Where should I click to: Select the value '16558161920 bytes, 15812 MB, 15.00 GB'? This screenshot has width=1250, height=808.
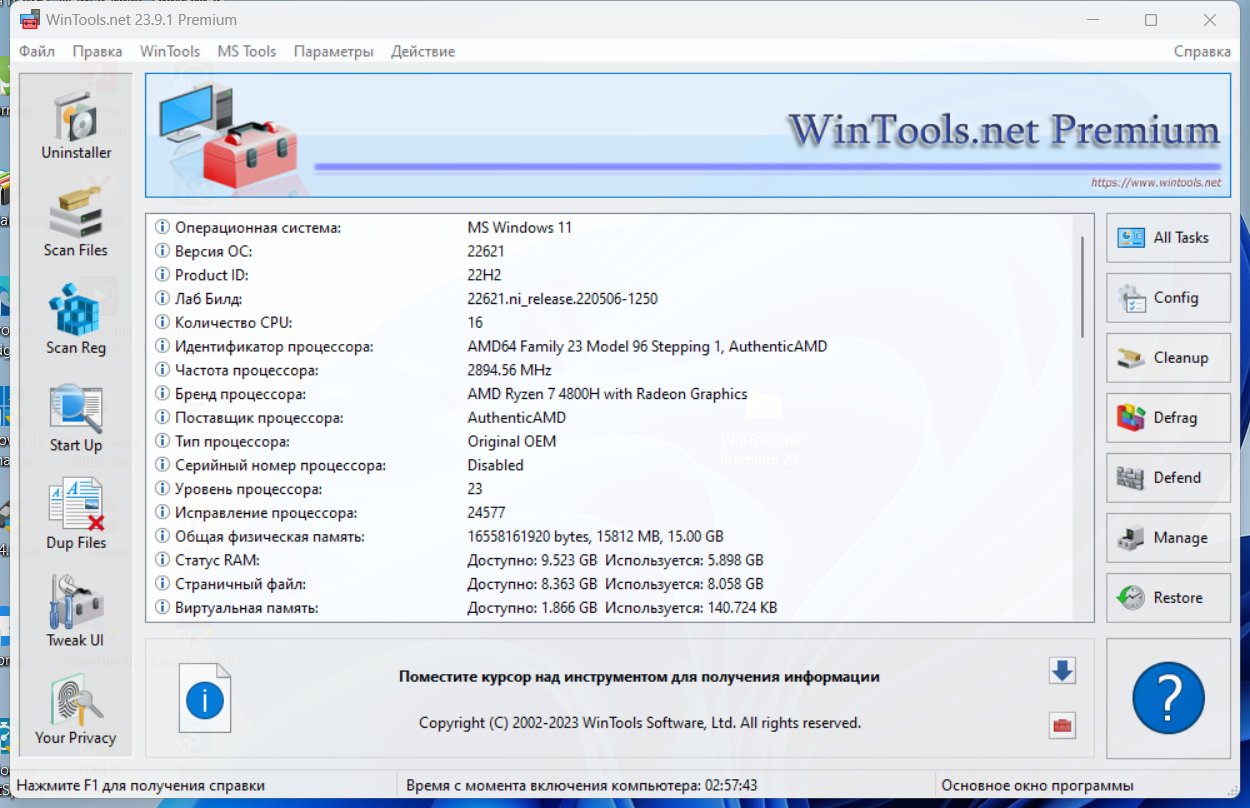click(595, 536)
